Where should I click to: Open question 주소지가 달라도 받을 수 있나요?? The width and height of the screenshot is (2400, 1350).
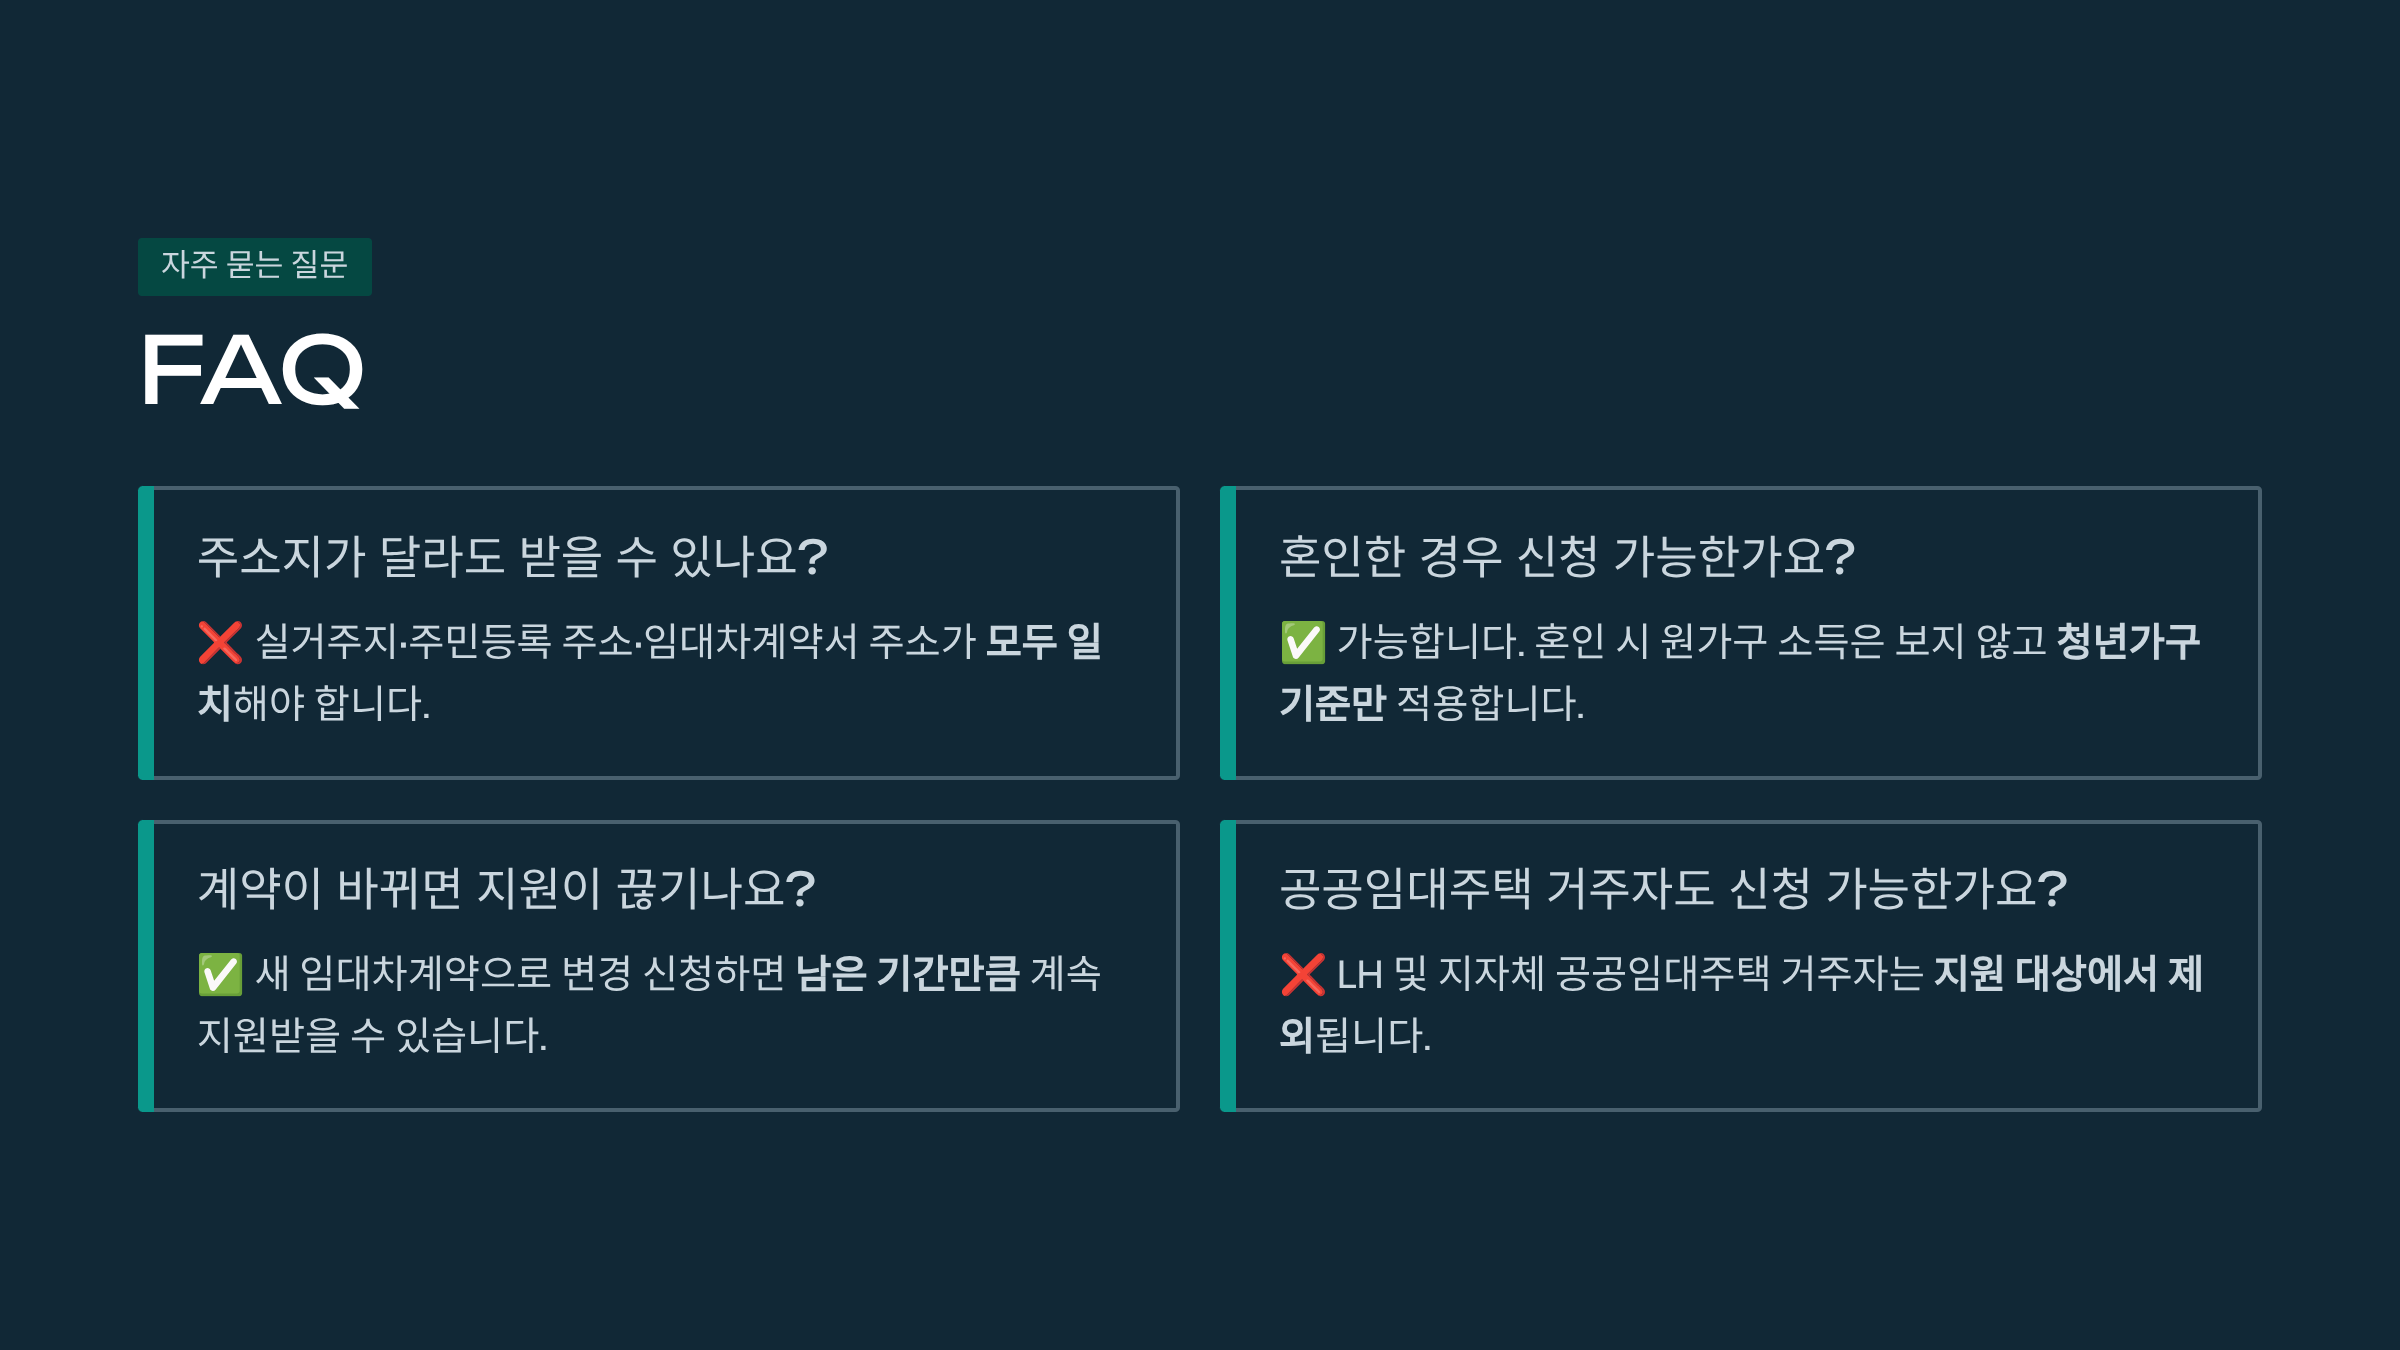512,556
